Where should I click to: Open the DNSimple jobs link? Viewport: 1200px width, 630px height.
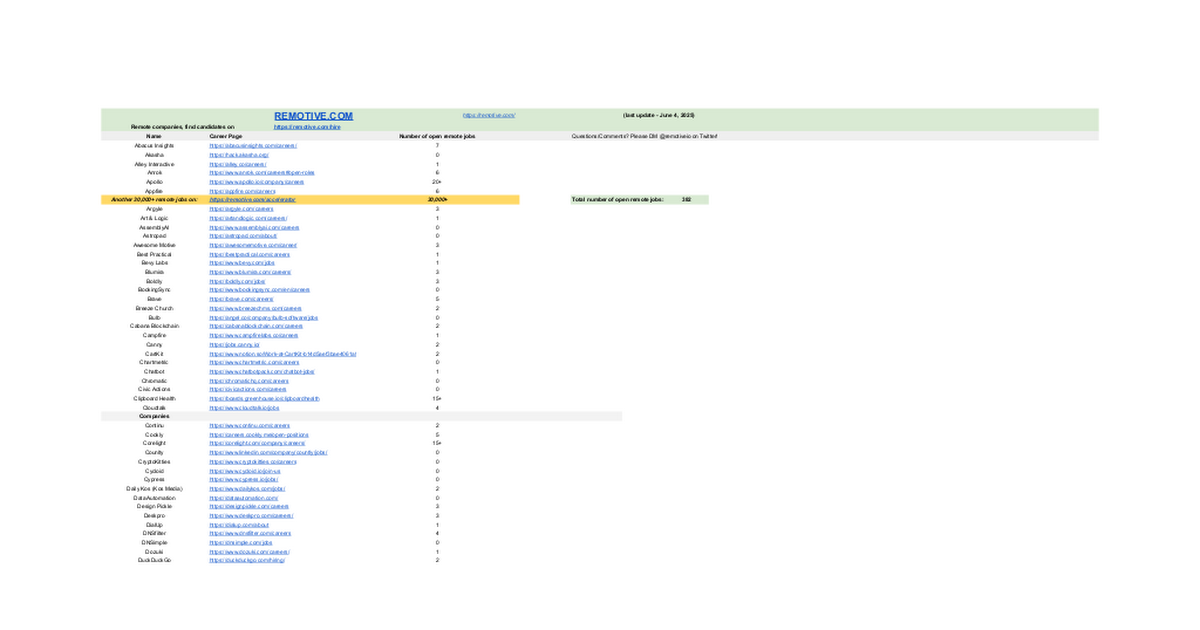[x=241, y=542]
